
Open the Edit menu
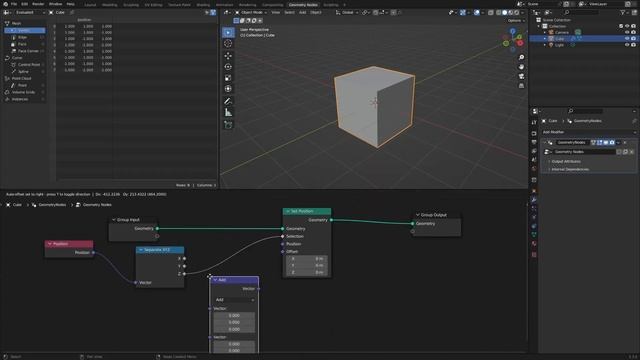[24, 4]
